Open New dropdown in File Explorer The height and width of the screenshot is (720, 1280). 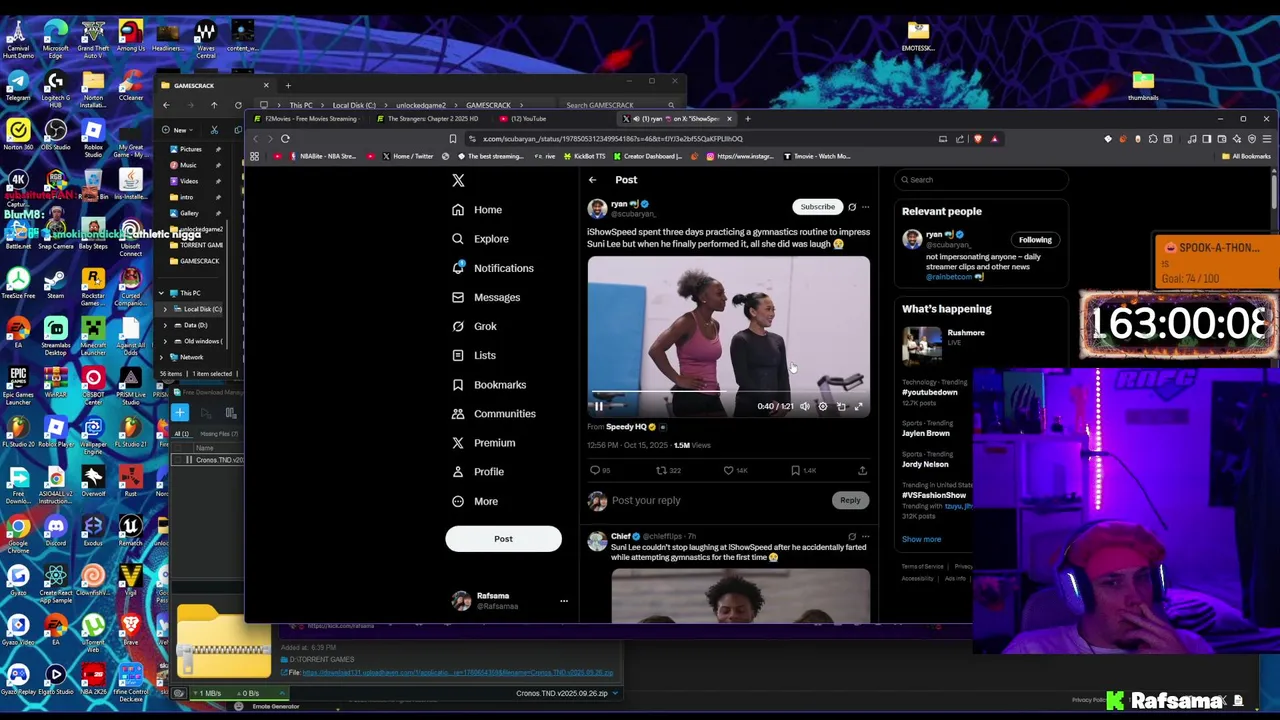pos(179,130)
